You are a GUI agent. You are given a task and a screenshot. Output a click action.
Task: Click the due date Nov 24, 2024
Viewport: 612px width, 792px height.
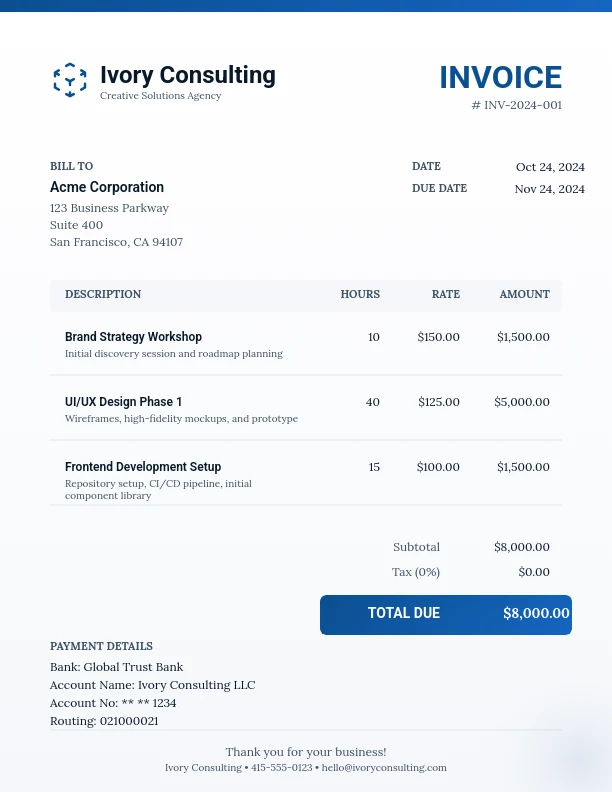pos(549,189)
